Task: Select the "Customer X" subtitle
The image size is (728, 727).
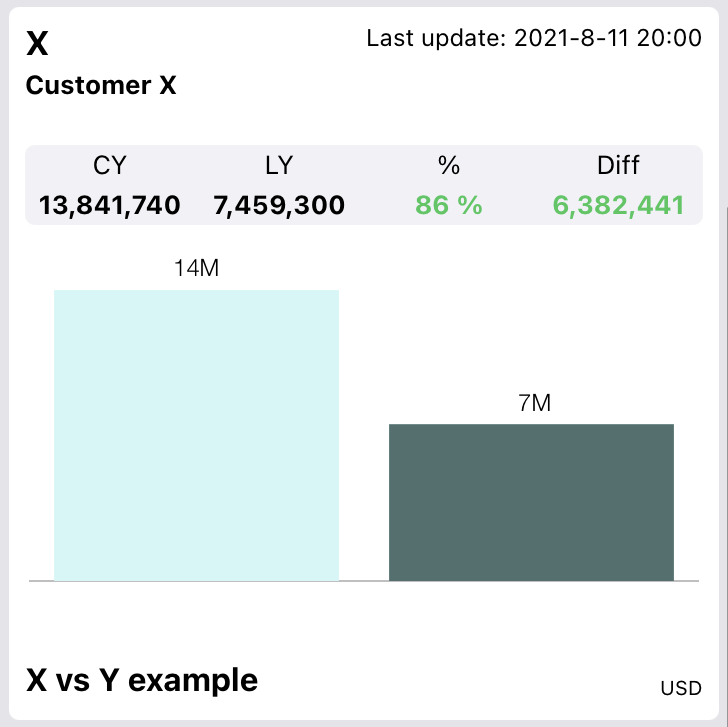Action: (101, 86)
